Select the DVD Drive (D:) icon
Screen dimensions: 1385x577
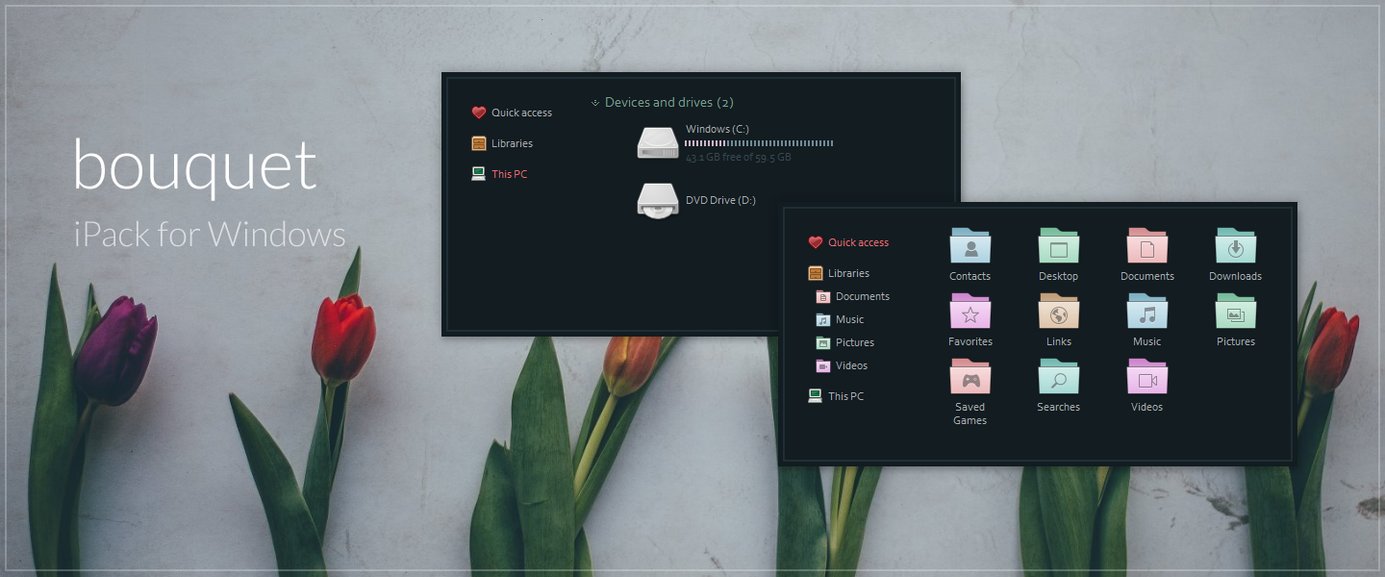[x=658, y=200]
